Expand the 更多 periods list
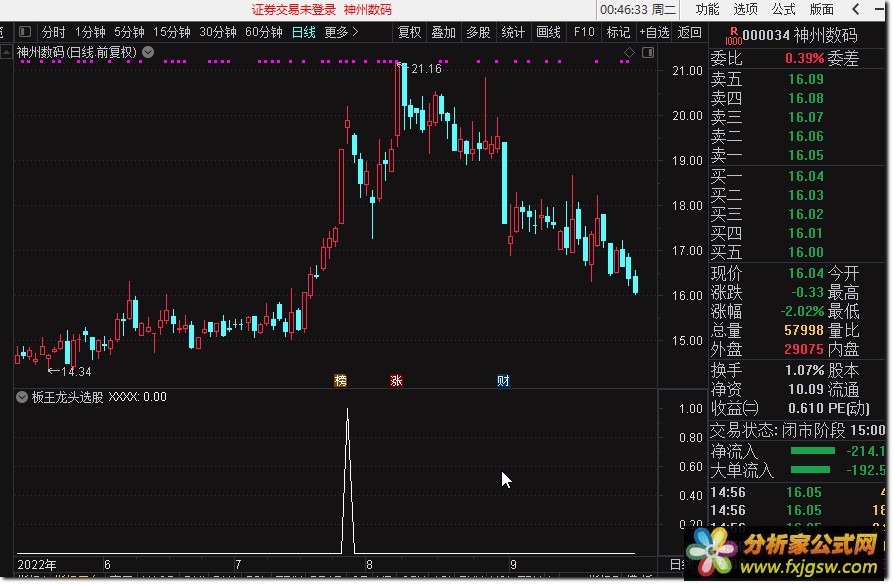 [341, 33]
